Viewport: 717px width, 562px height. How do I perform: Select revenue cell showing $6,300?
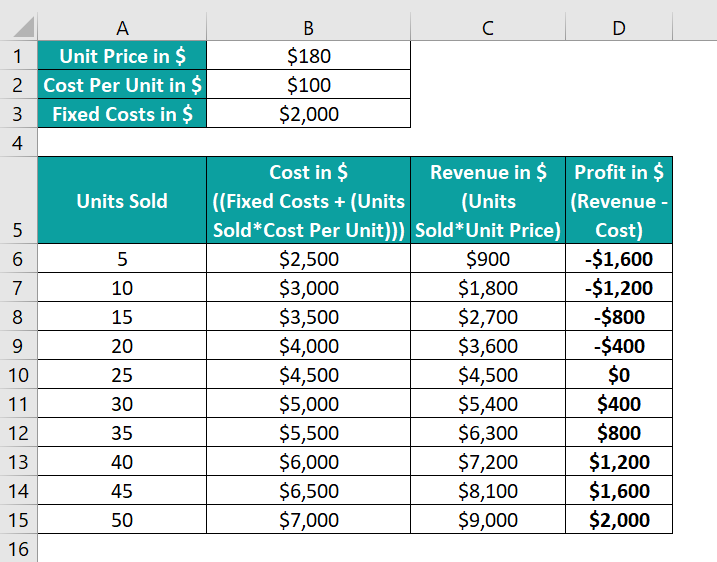(x=488, y=433)
